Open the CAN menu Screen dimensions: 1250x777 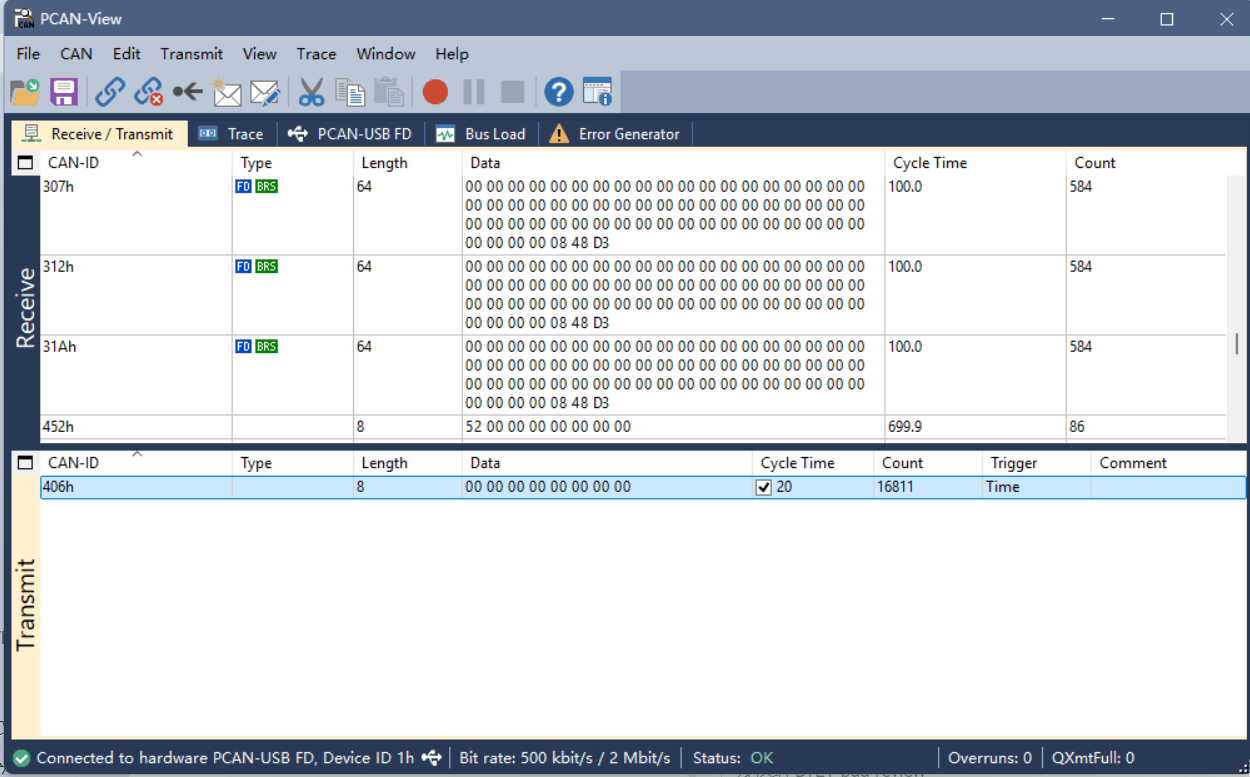(76, 54)
